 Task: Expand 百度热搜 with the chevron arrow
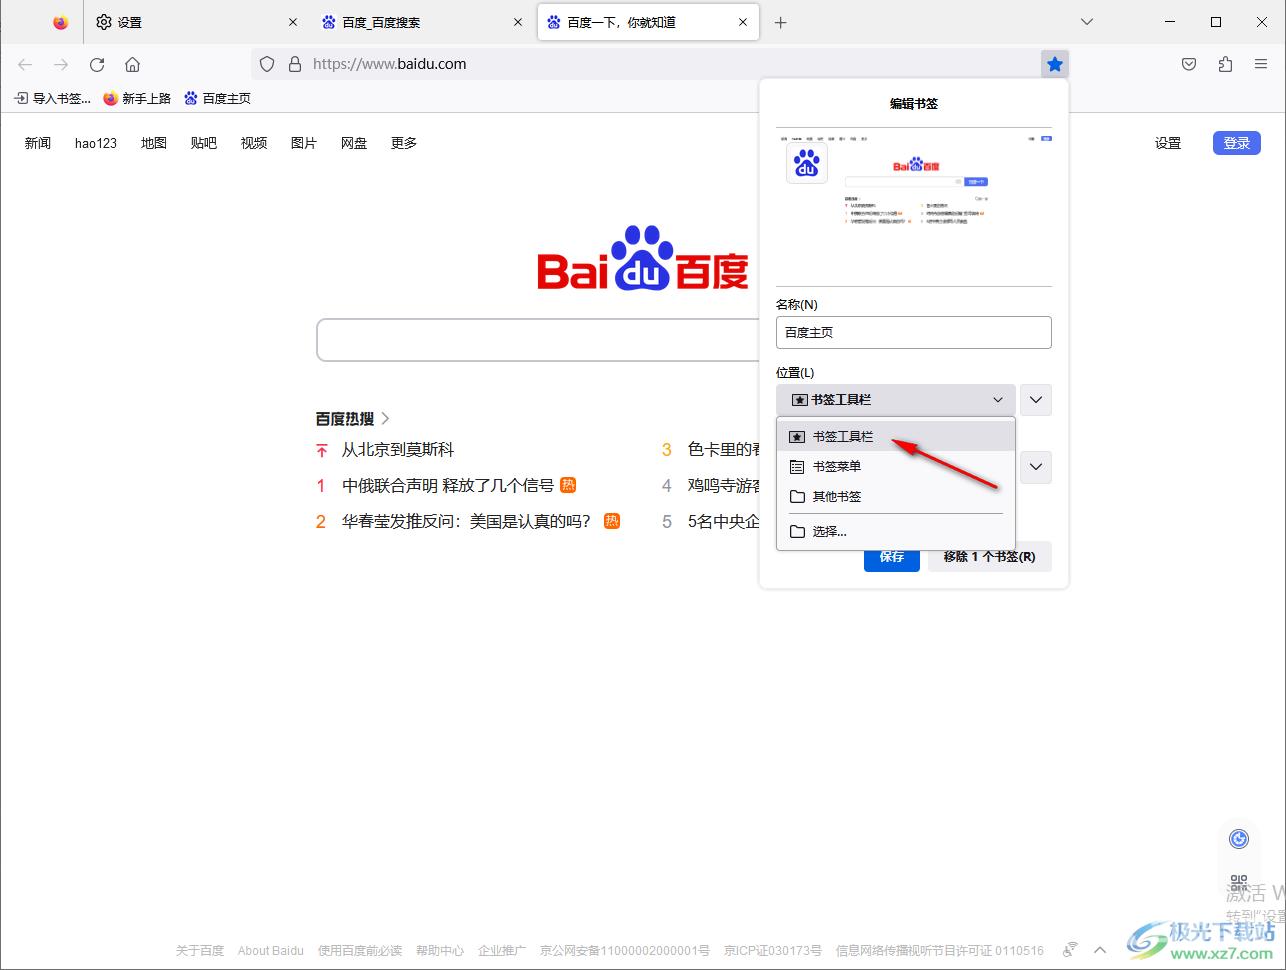(385, 419)
